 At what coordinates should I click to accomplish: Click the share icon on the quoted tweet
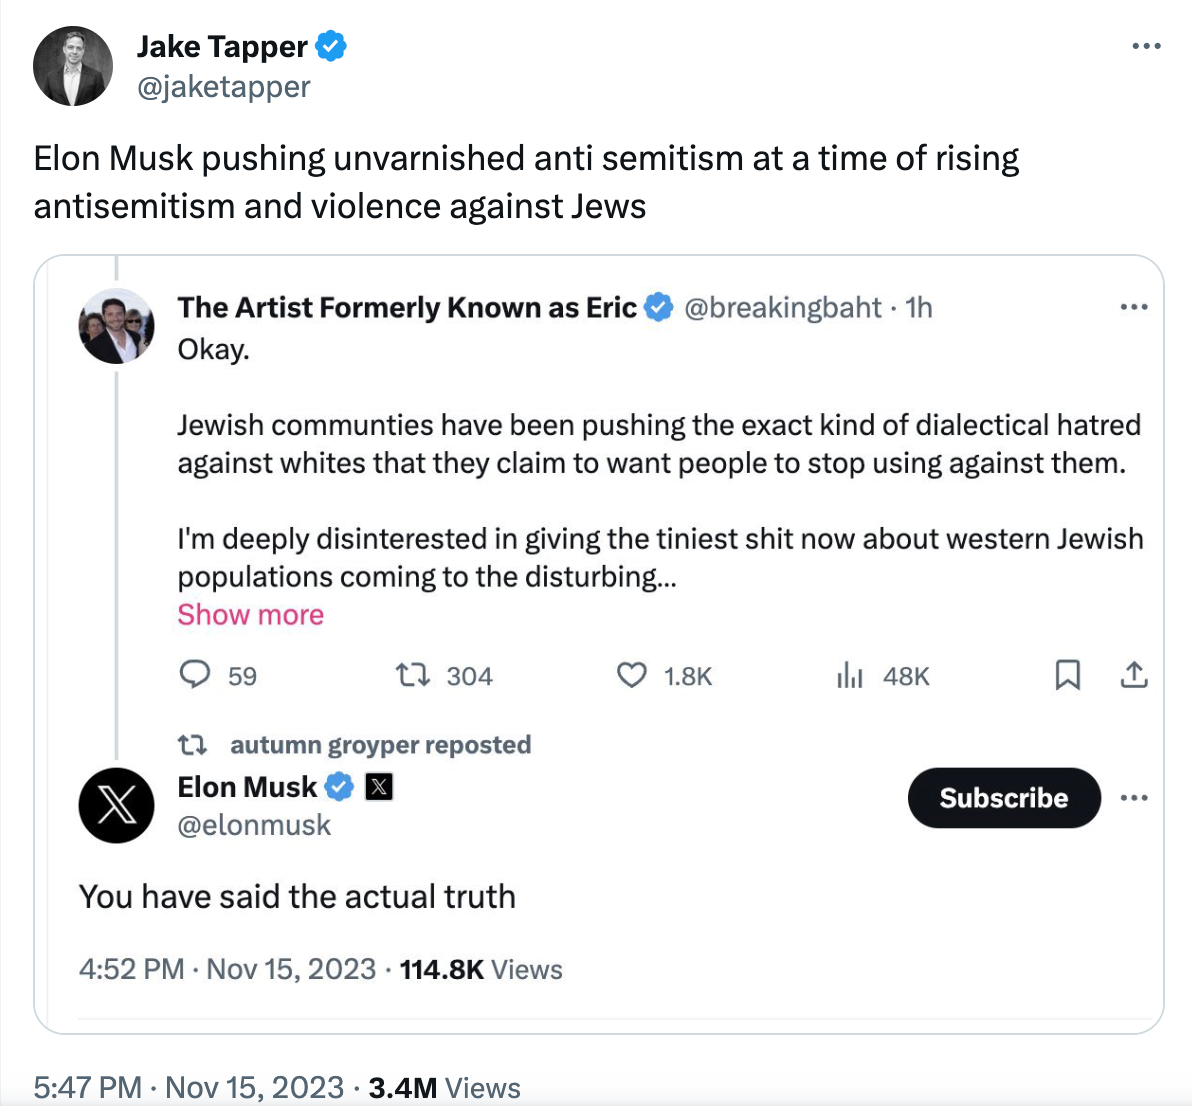tap(1133, 676)
